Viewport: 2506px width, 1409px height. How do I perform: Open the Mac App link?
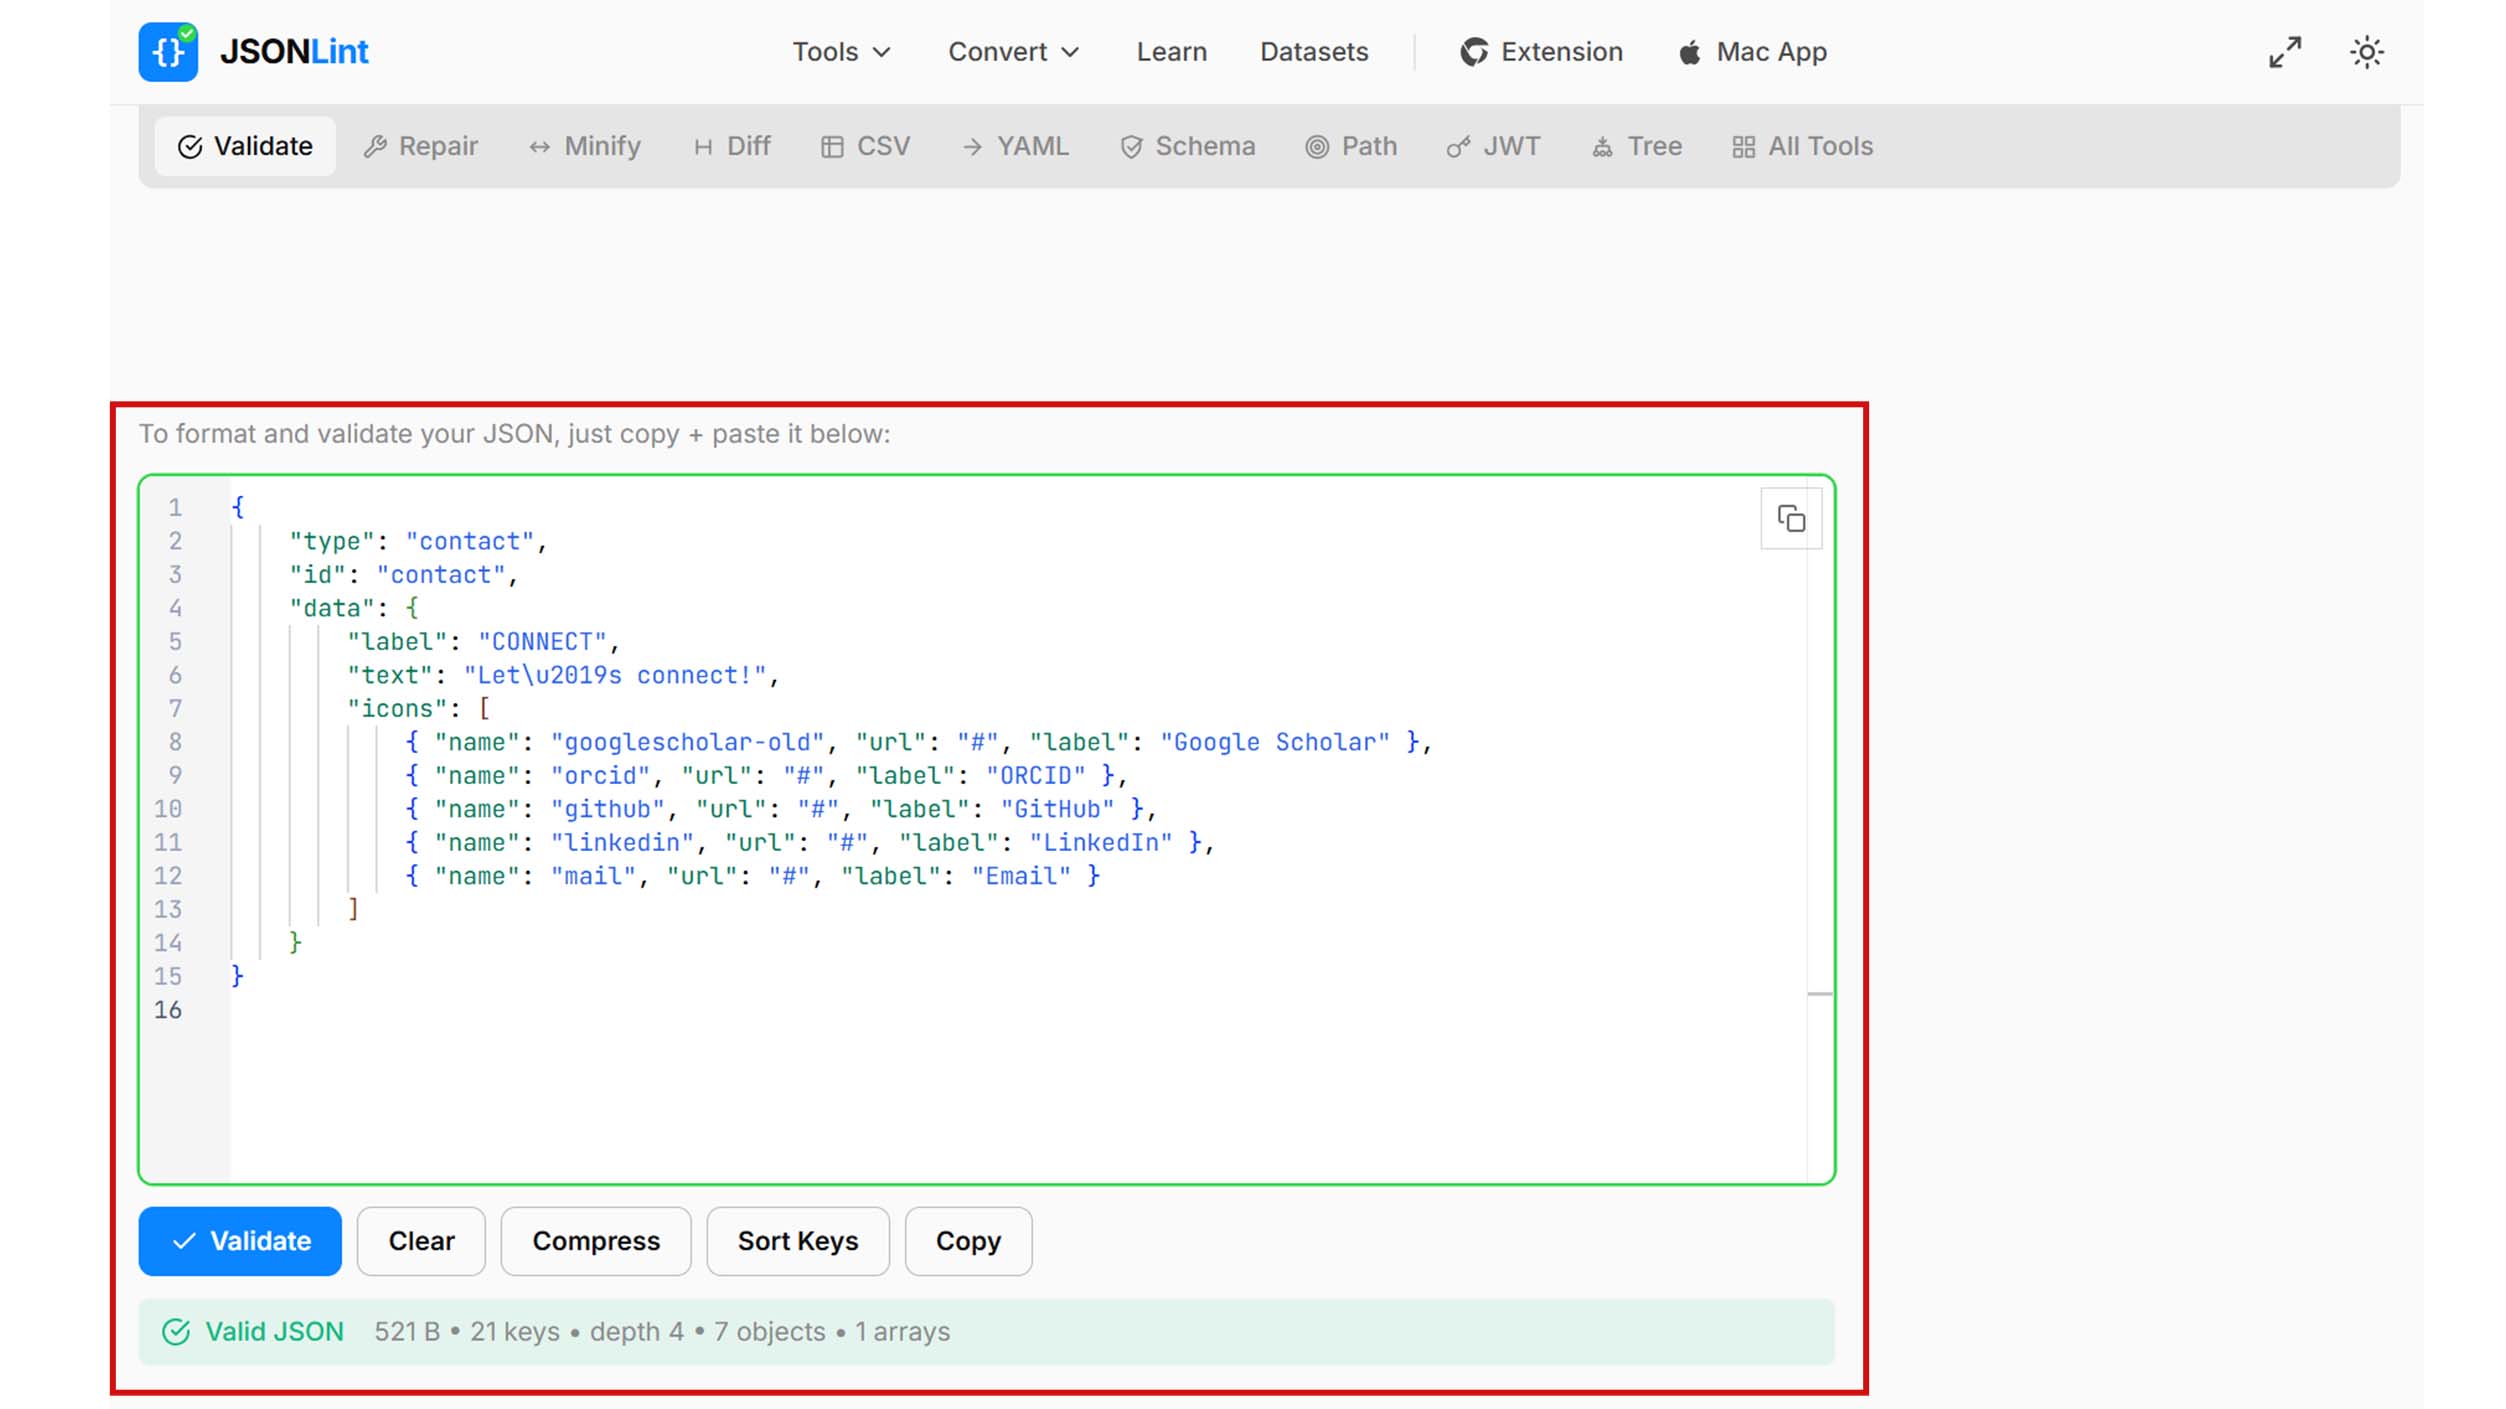(1752, 52)
